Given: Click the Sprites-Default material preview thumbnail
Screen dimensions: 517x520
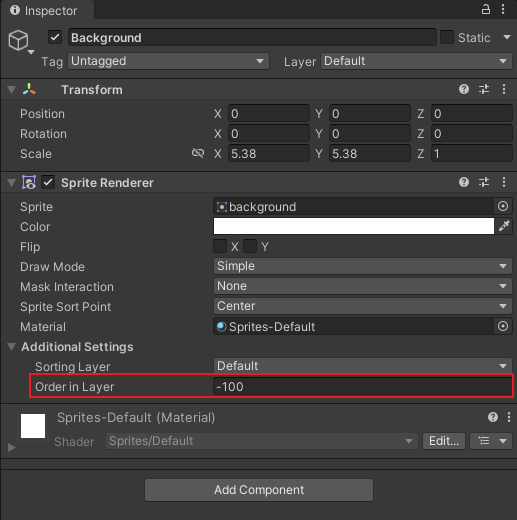Looking at the screenshot, I should (33, 426).
